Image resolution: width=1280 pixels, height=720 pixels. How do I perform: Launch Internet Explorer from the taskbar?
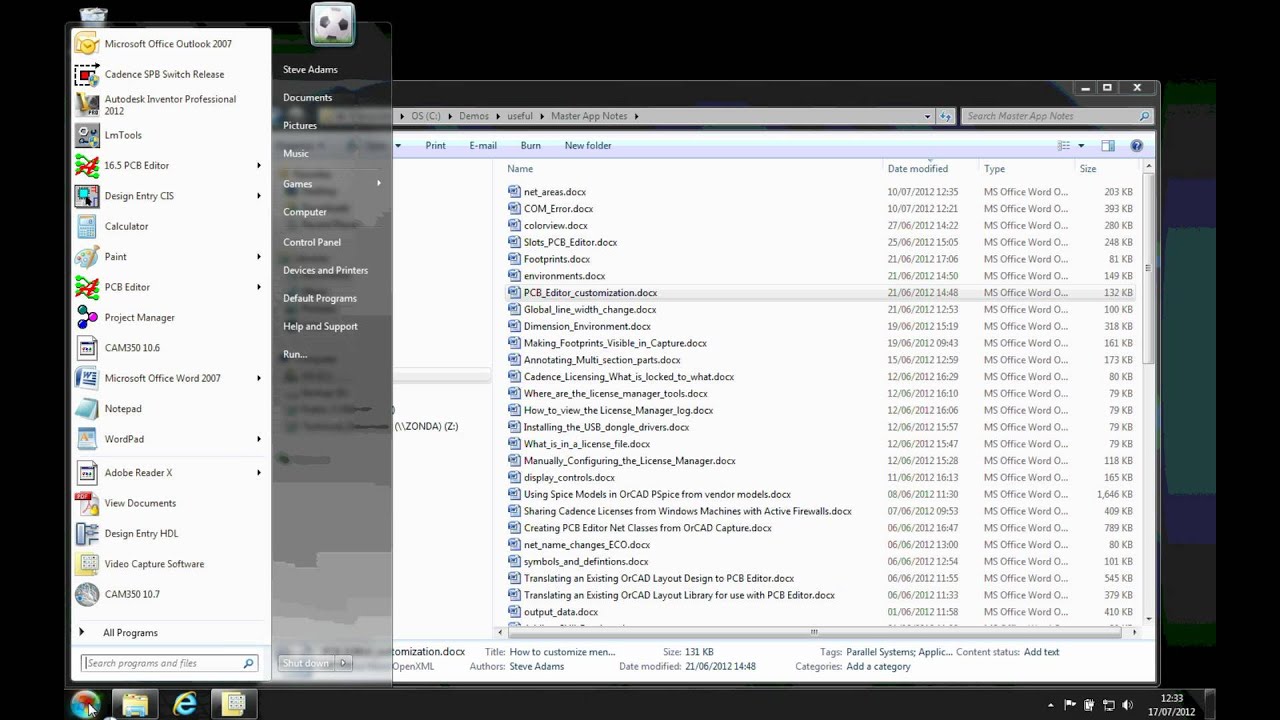185,704
